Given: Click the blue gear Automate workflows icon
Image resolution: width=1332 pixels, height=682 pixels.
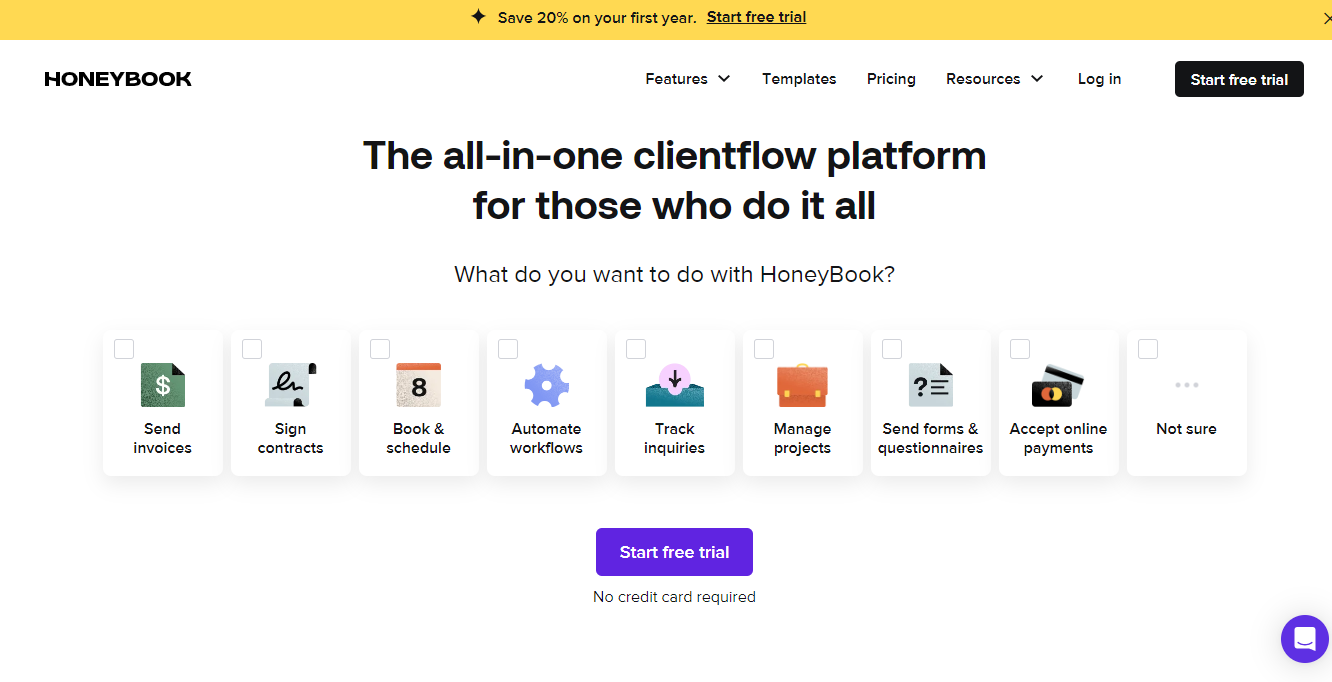Looking at the screenshot, I should (x=547, y=385).
